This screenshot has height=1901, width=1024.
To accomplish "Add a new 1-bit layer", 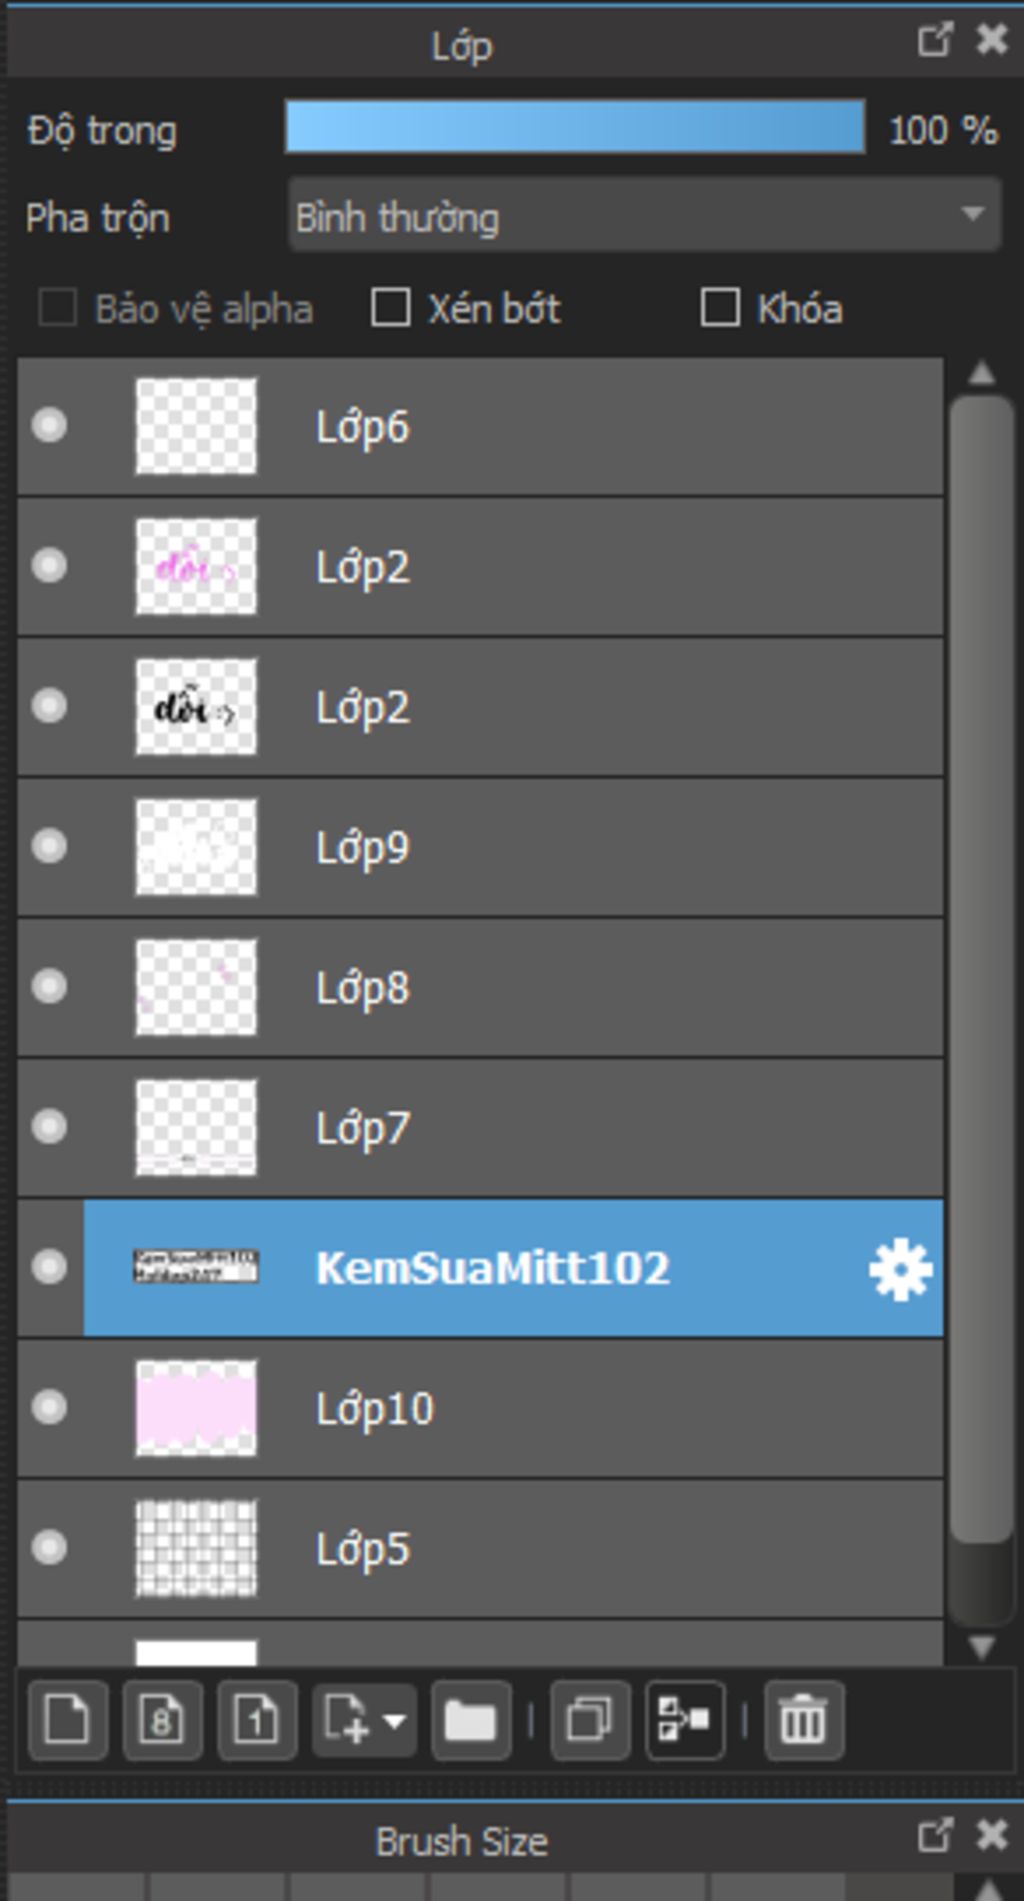I will [257, 1720].
